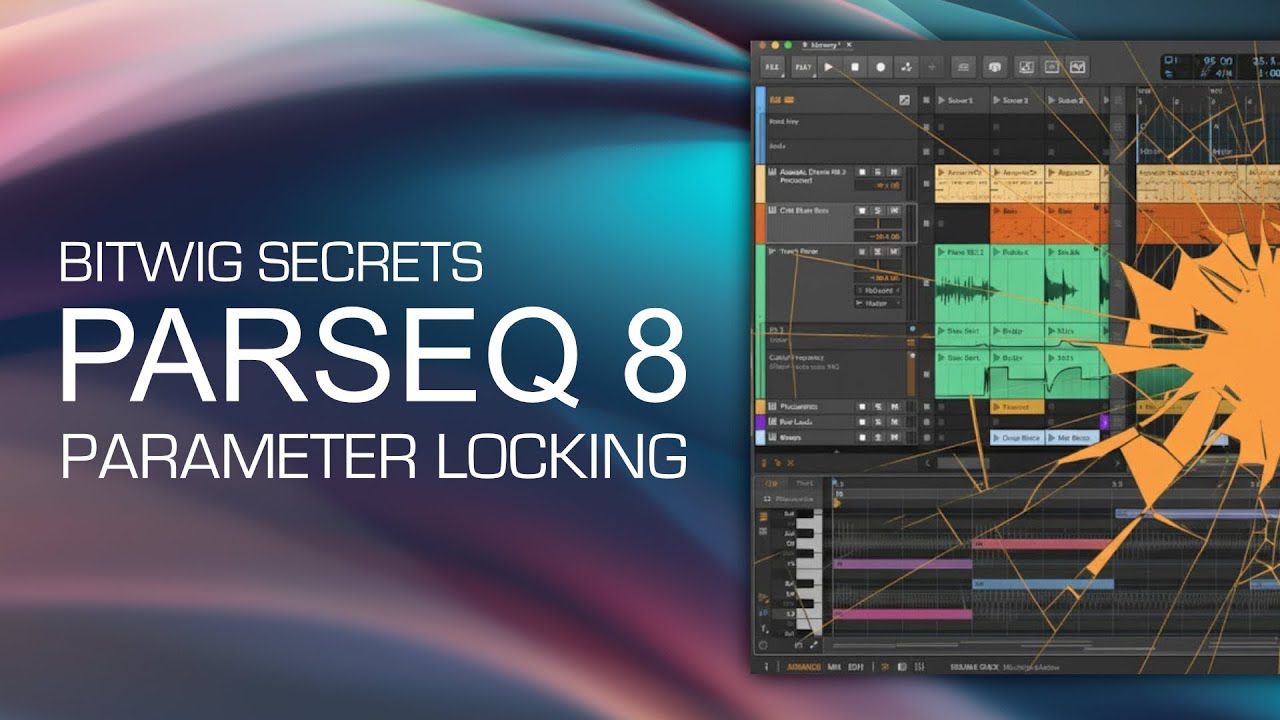Image resolution: width=1280 pixels, height=720 pixels.
Task: Launch the first green audio clip
Action: [x=942, y=253]
